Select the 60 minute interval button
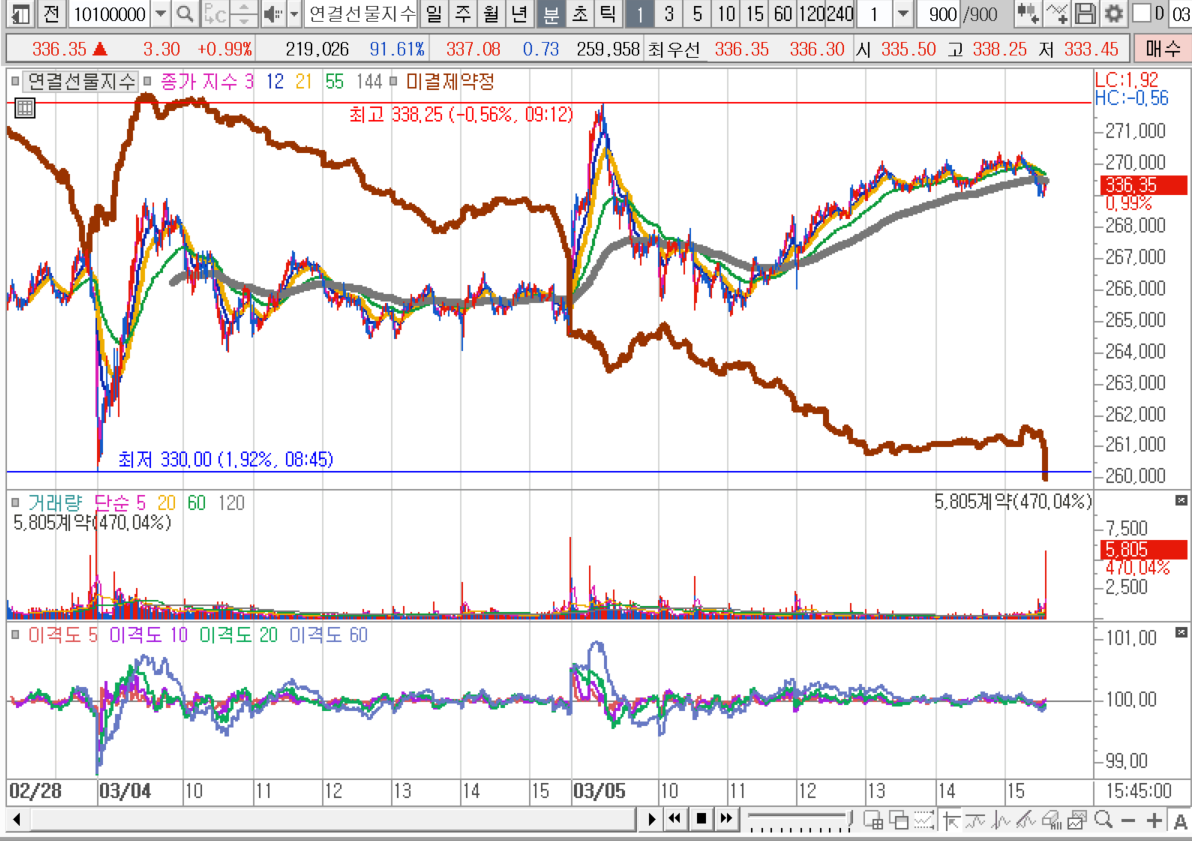The height and width of the screenshot is (841, 1192). [783, 14]
